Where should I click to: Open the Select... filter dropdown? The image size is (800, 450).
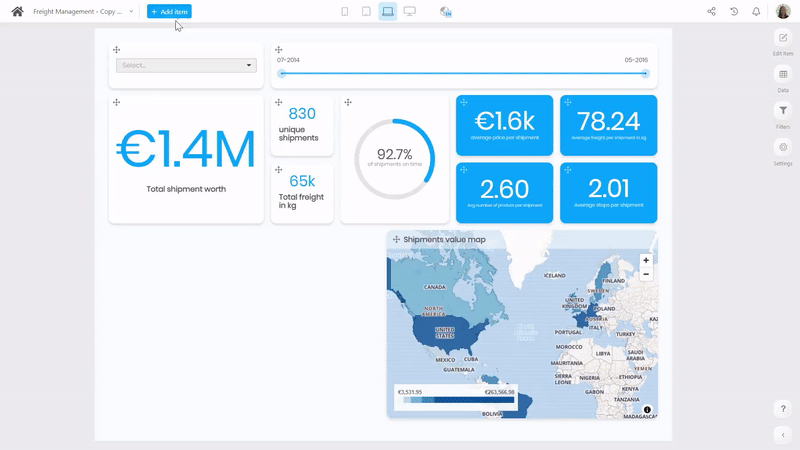pos(186,65)
